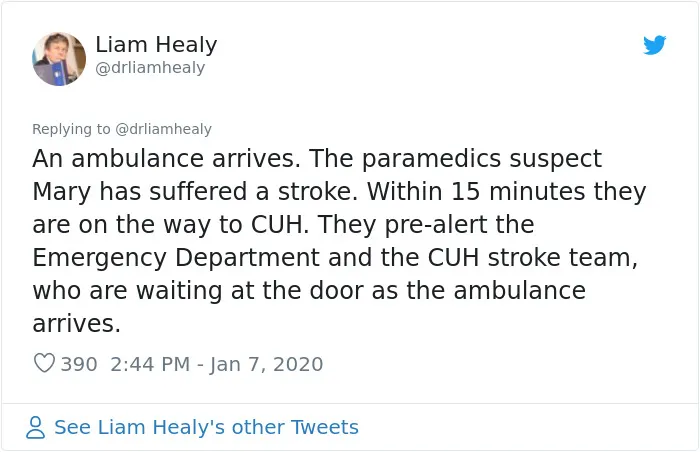Click the words 'CUH stroke team'
The height and width of the screenshot is (452, 700).
point(529,258)
